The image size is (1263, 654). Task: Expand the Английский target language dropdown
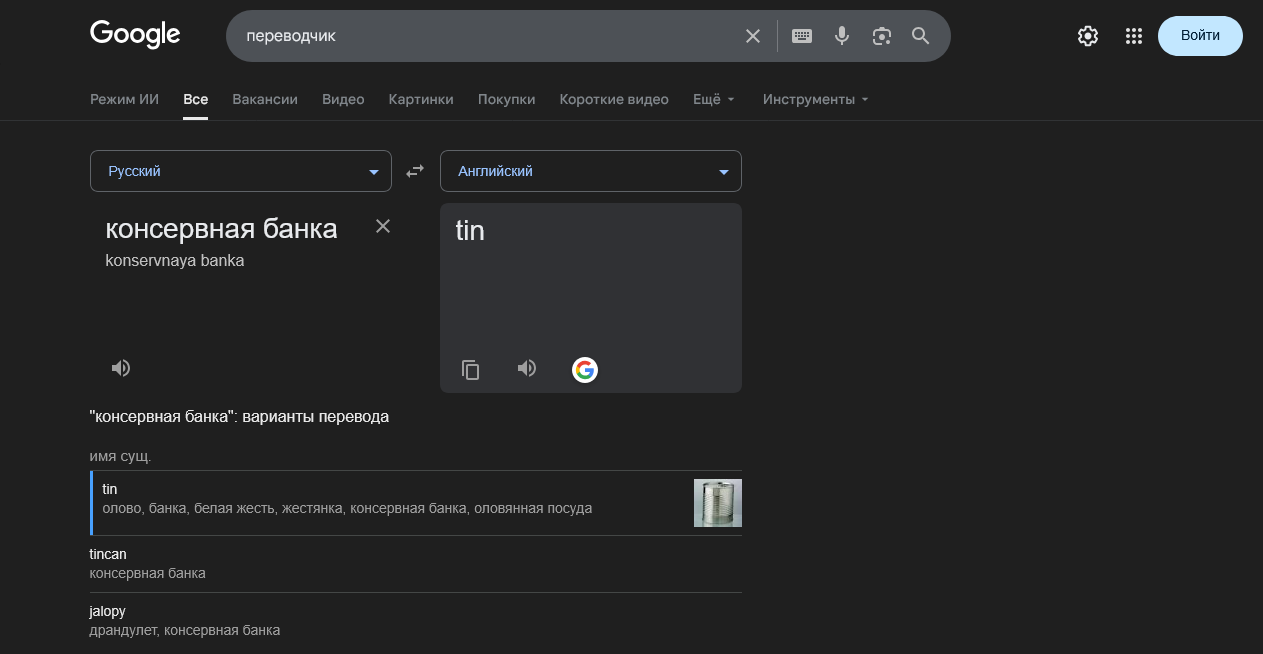(x=590, y=171)
